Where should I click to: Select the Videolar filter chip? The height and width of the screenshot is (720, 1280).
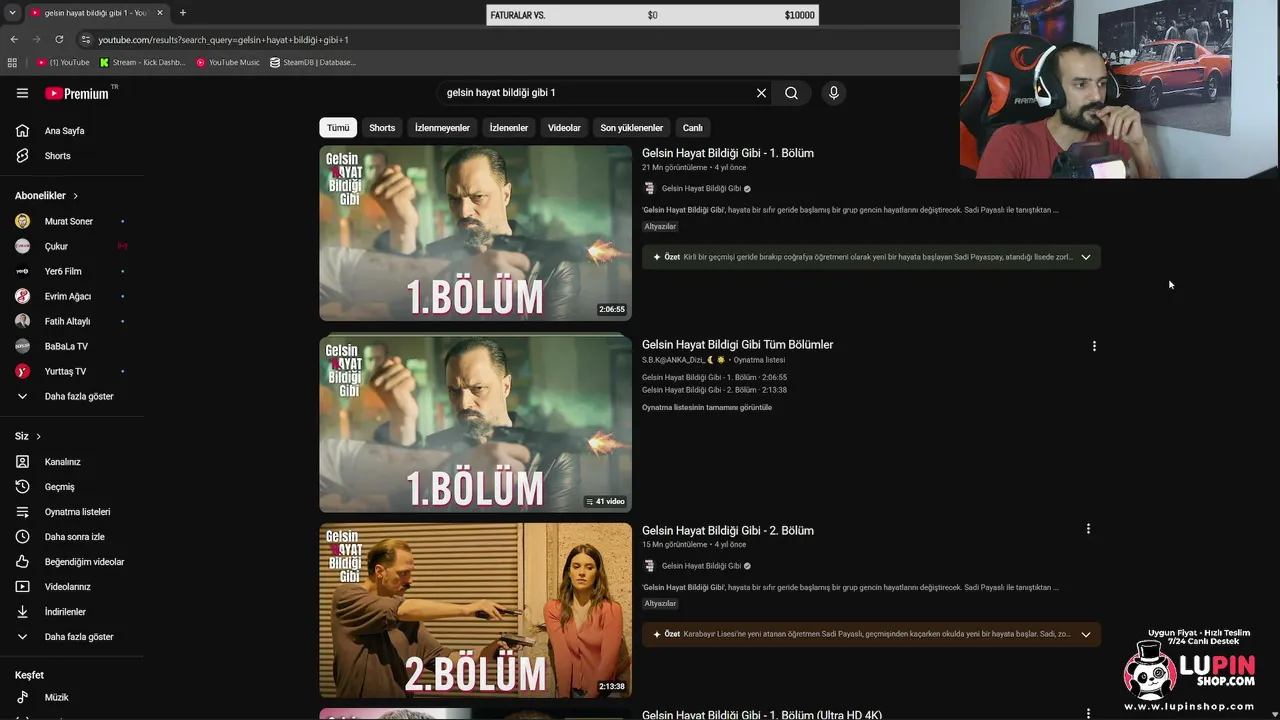point(564,128)
